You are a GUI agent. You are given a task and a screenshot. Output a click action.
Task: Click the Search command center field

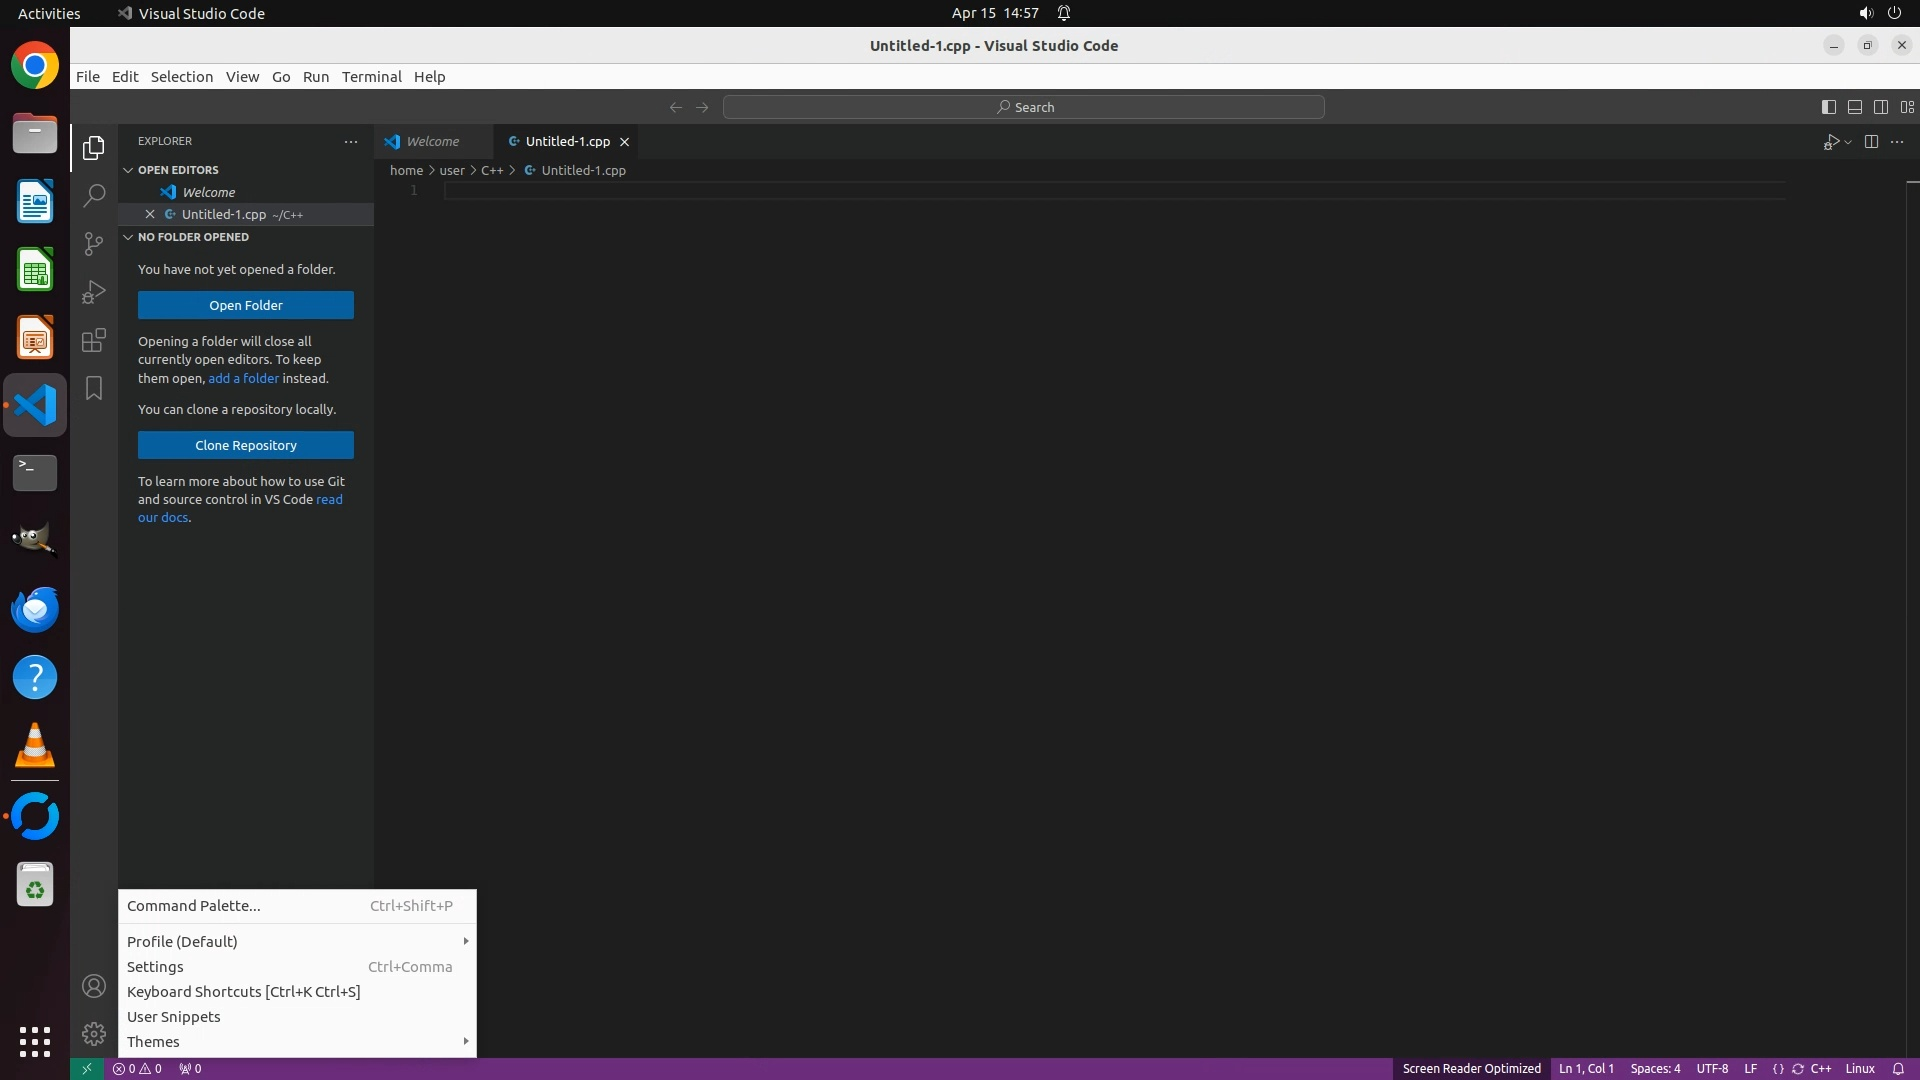click(x=1024, y=107)
